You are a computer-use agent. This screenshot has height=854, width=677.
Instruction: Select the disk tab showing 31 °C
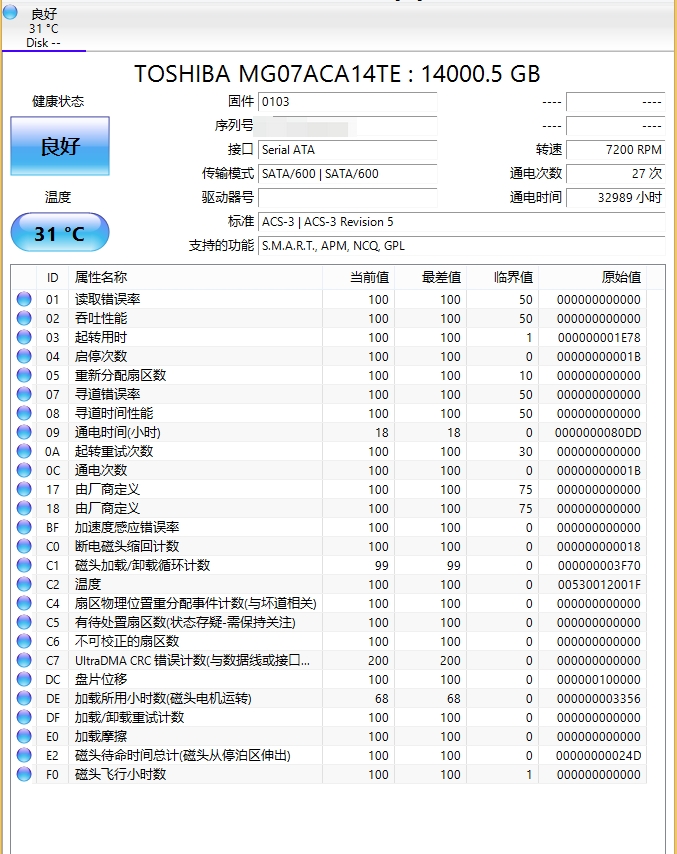44,28
